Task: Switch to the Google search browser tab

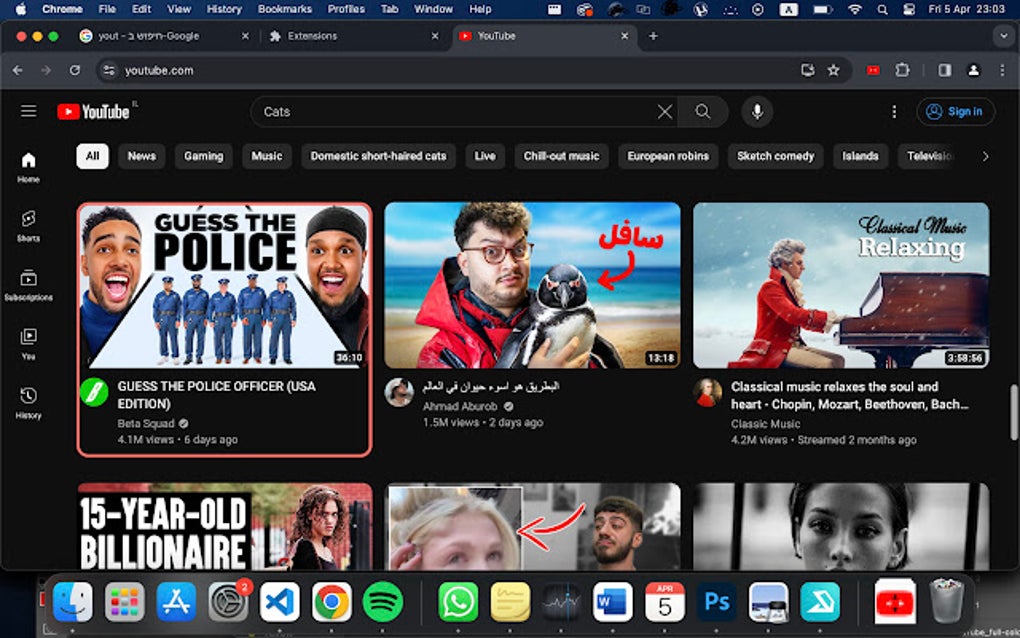Action: pos(163,36)
